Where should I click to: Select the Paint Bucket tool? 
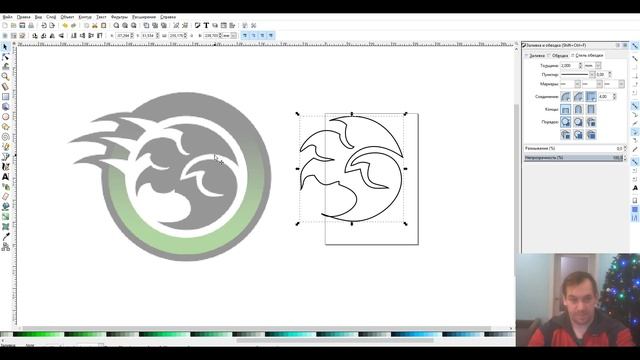[x=5, y=207]
